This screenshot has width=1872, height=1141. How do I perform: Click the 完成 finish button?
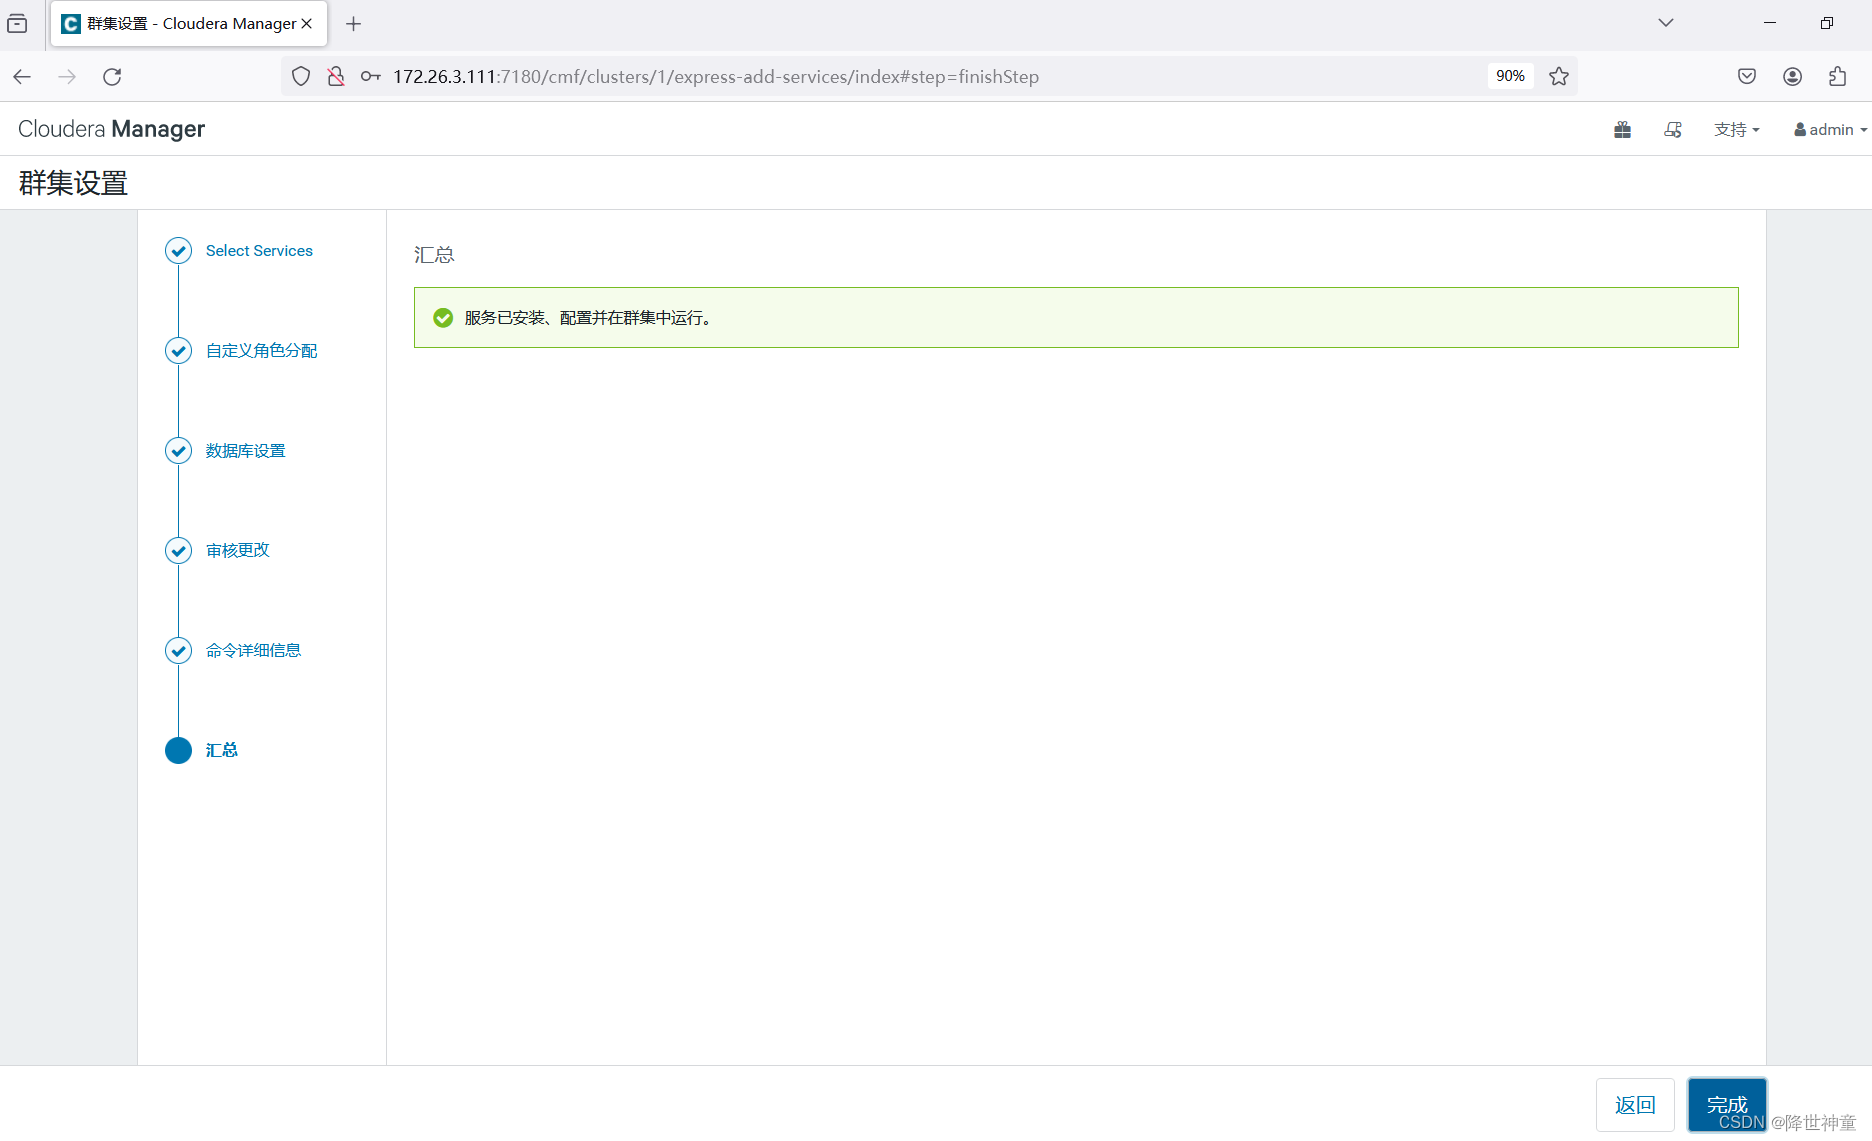coord(1727,1105)
